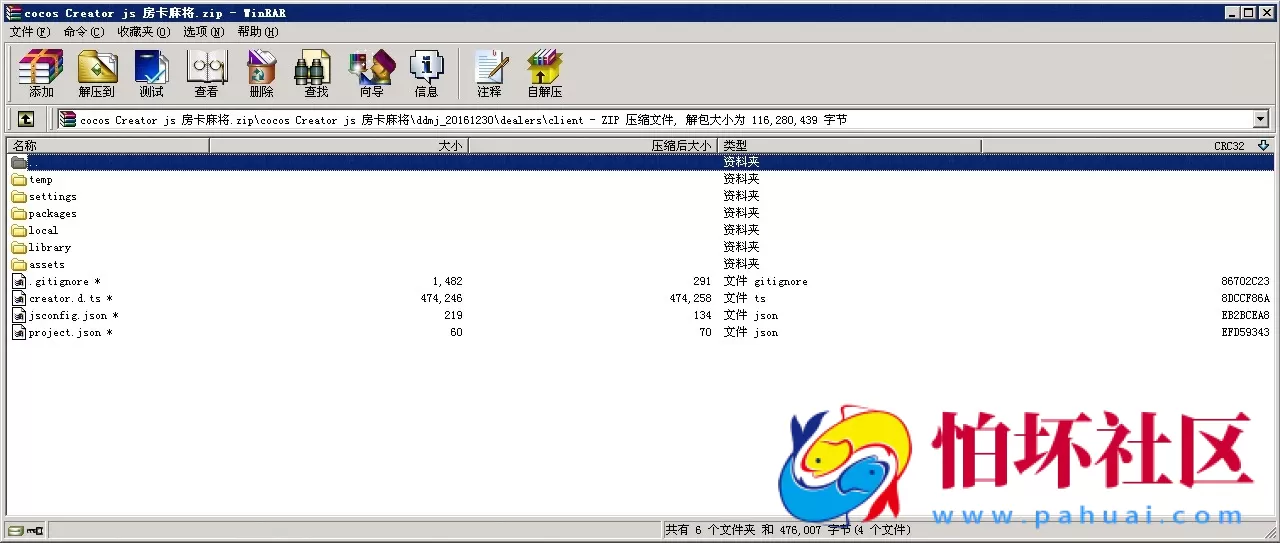This screenshot has width=1280, height=543.
Task: Expand the address path dropdown arrow
Action: 1260,119
